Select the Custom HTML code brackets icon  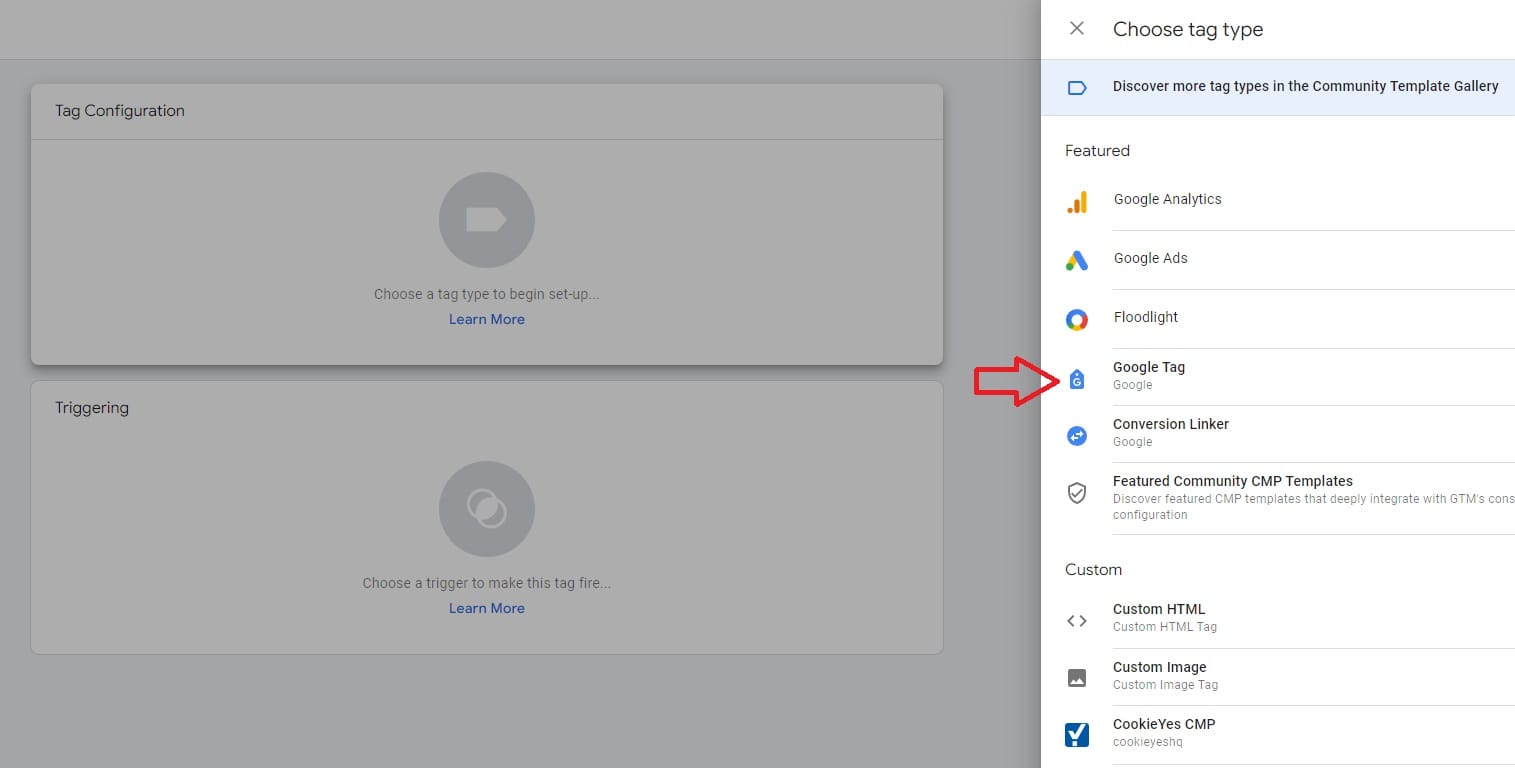point(1077,620)
